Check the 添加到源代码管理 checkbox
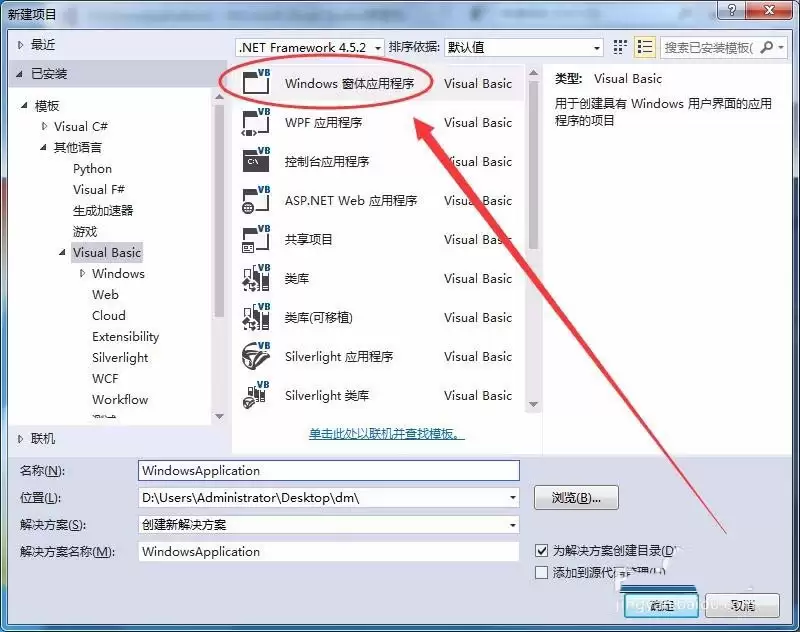 (x=542, y=572)
